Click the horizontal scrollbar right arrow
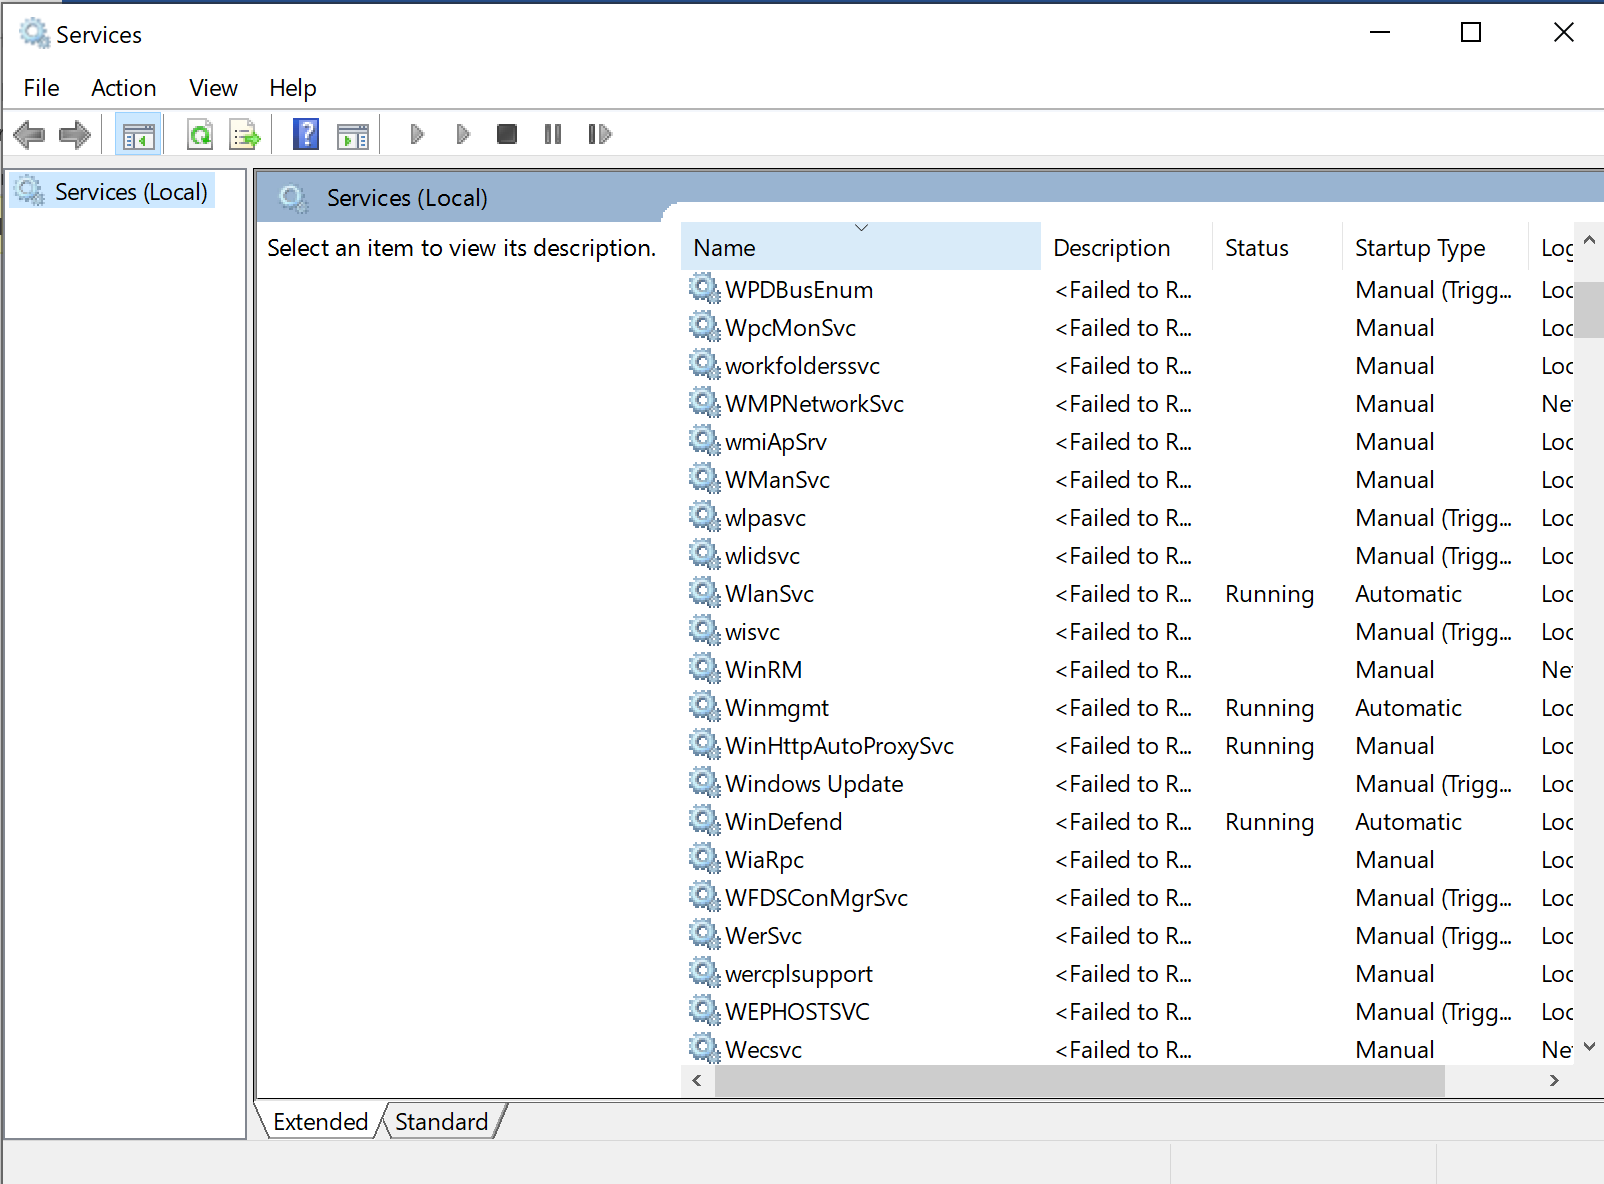1604x1184 pixels. click(1554, 1080)
